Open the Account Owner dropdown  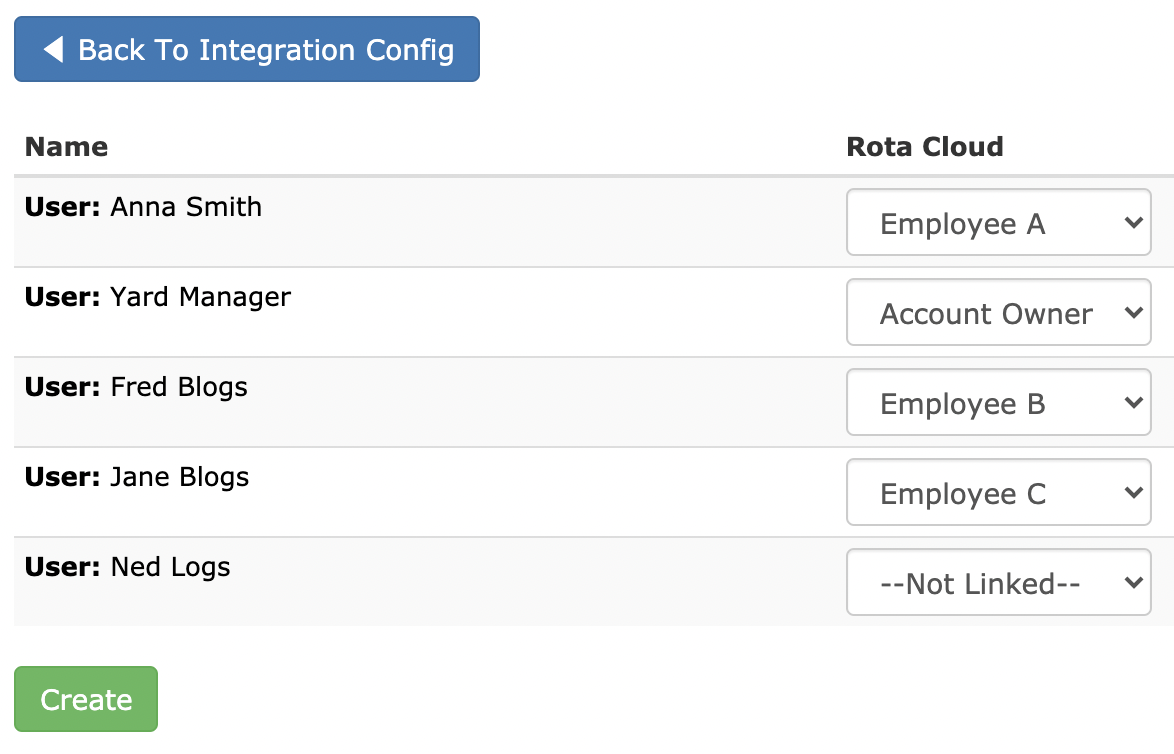[x=997, y=312]
